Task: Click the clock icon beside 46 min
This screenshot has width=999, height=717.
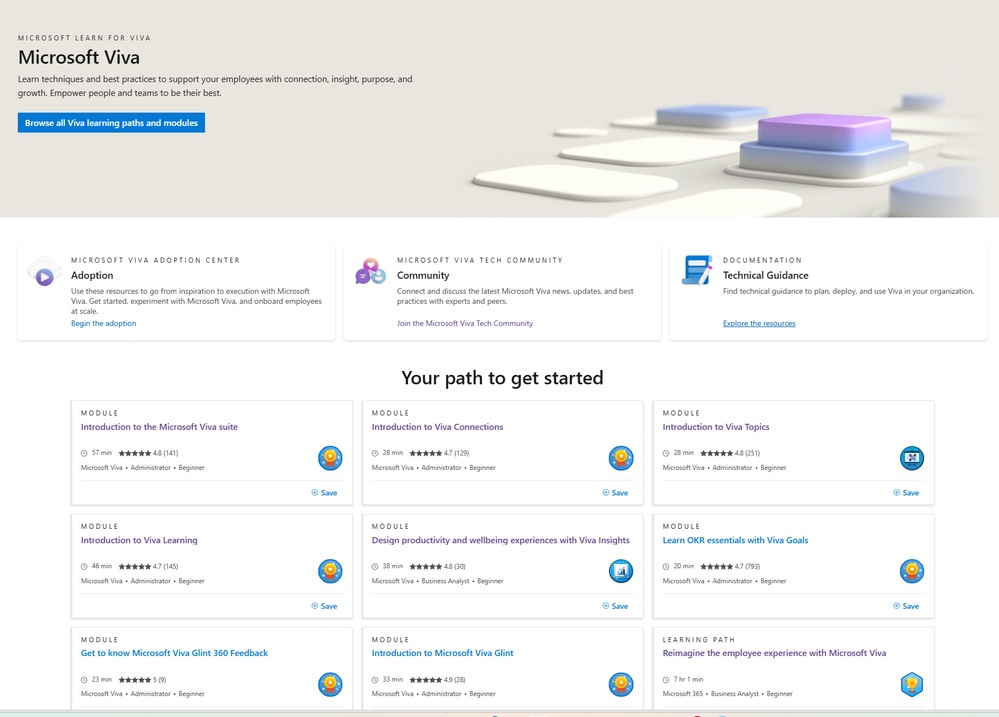Action: (84, 567)
